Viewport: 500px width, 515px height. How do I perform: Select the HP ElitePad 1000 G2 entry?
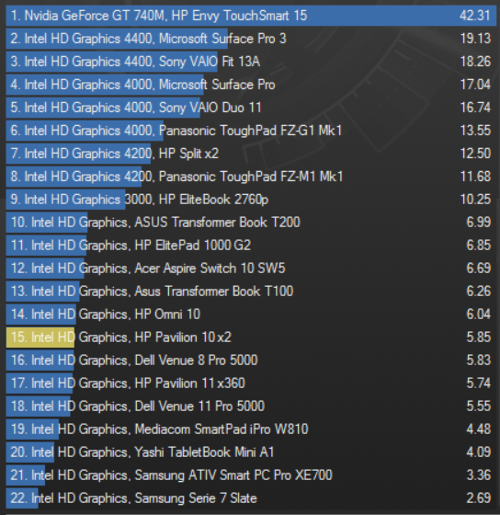click(x=251, y=245)
